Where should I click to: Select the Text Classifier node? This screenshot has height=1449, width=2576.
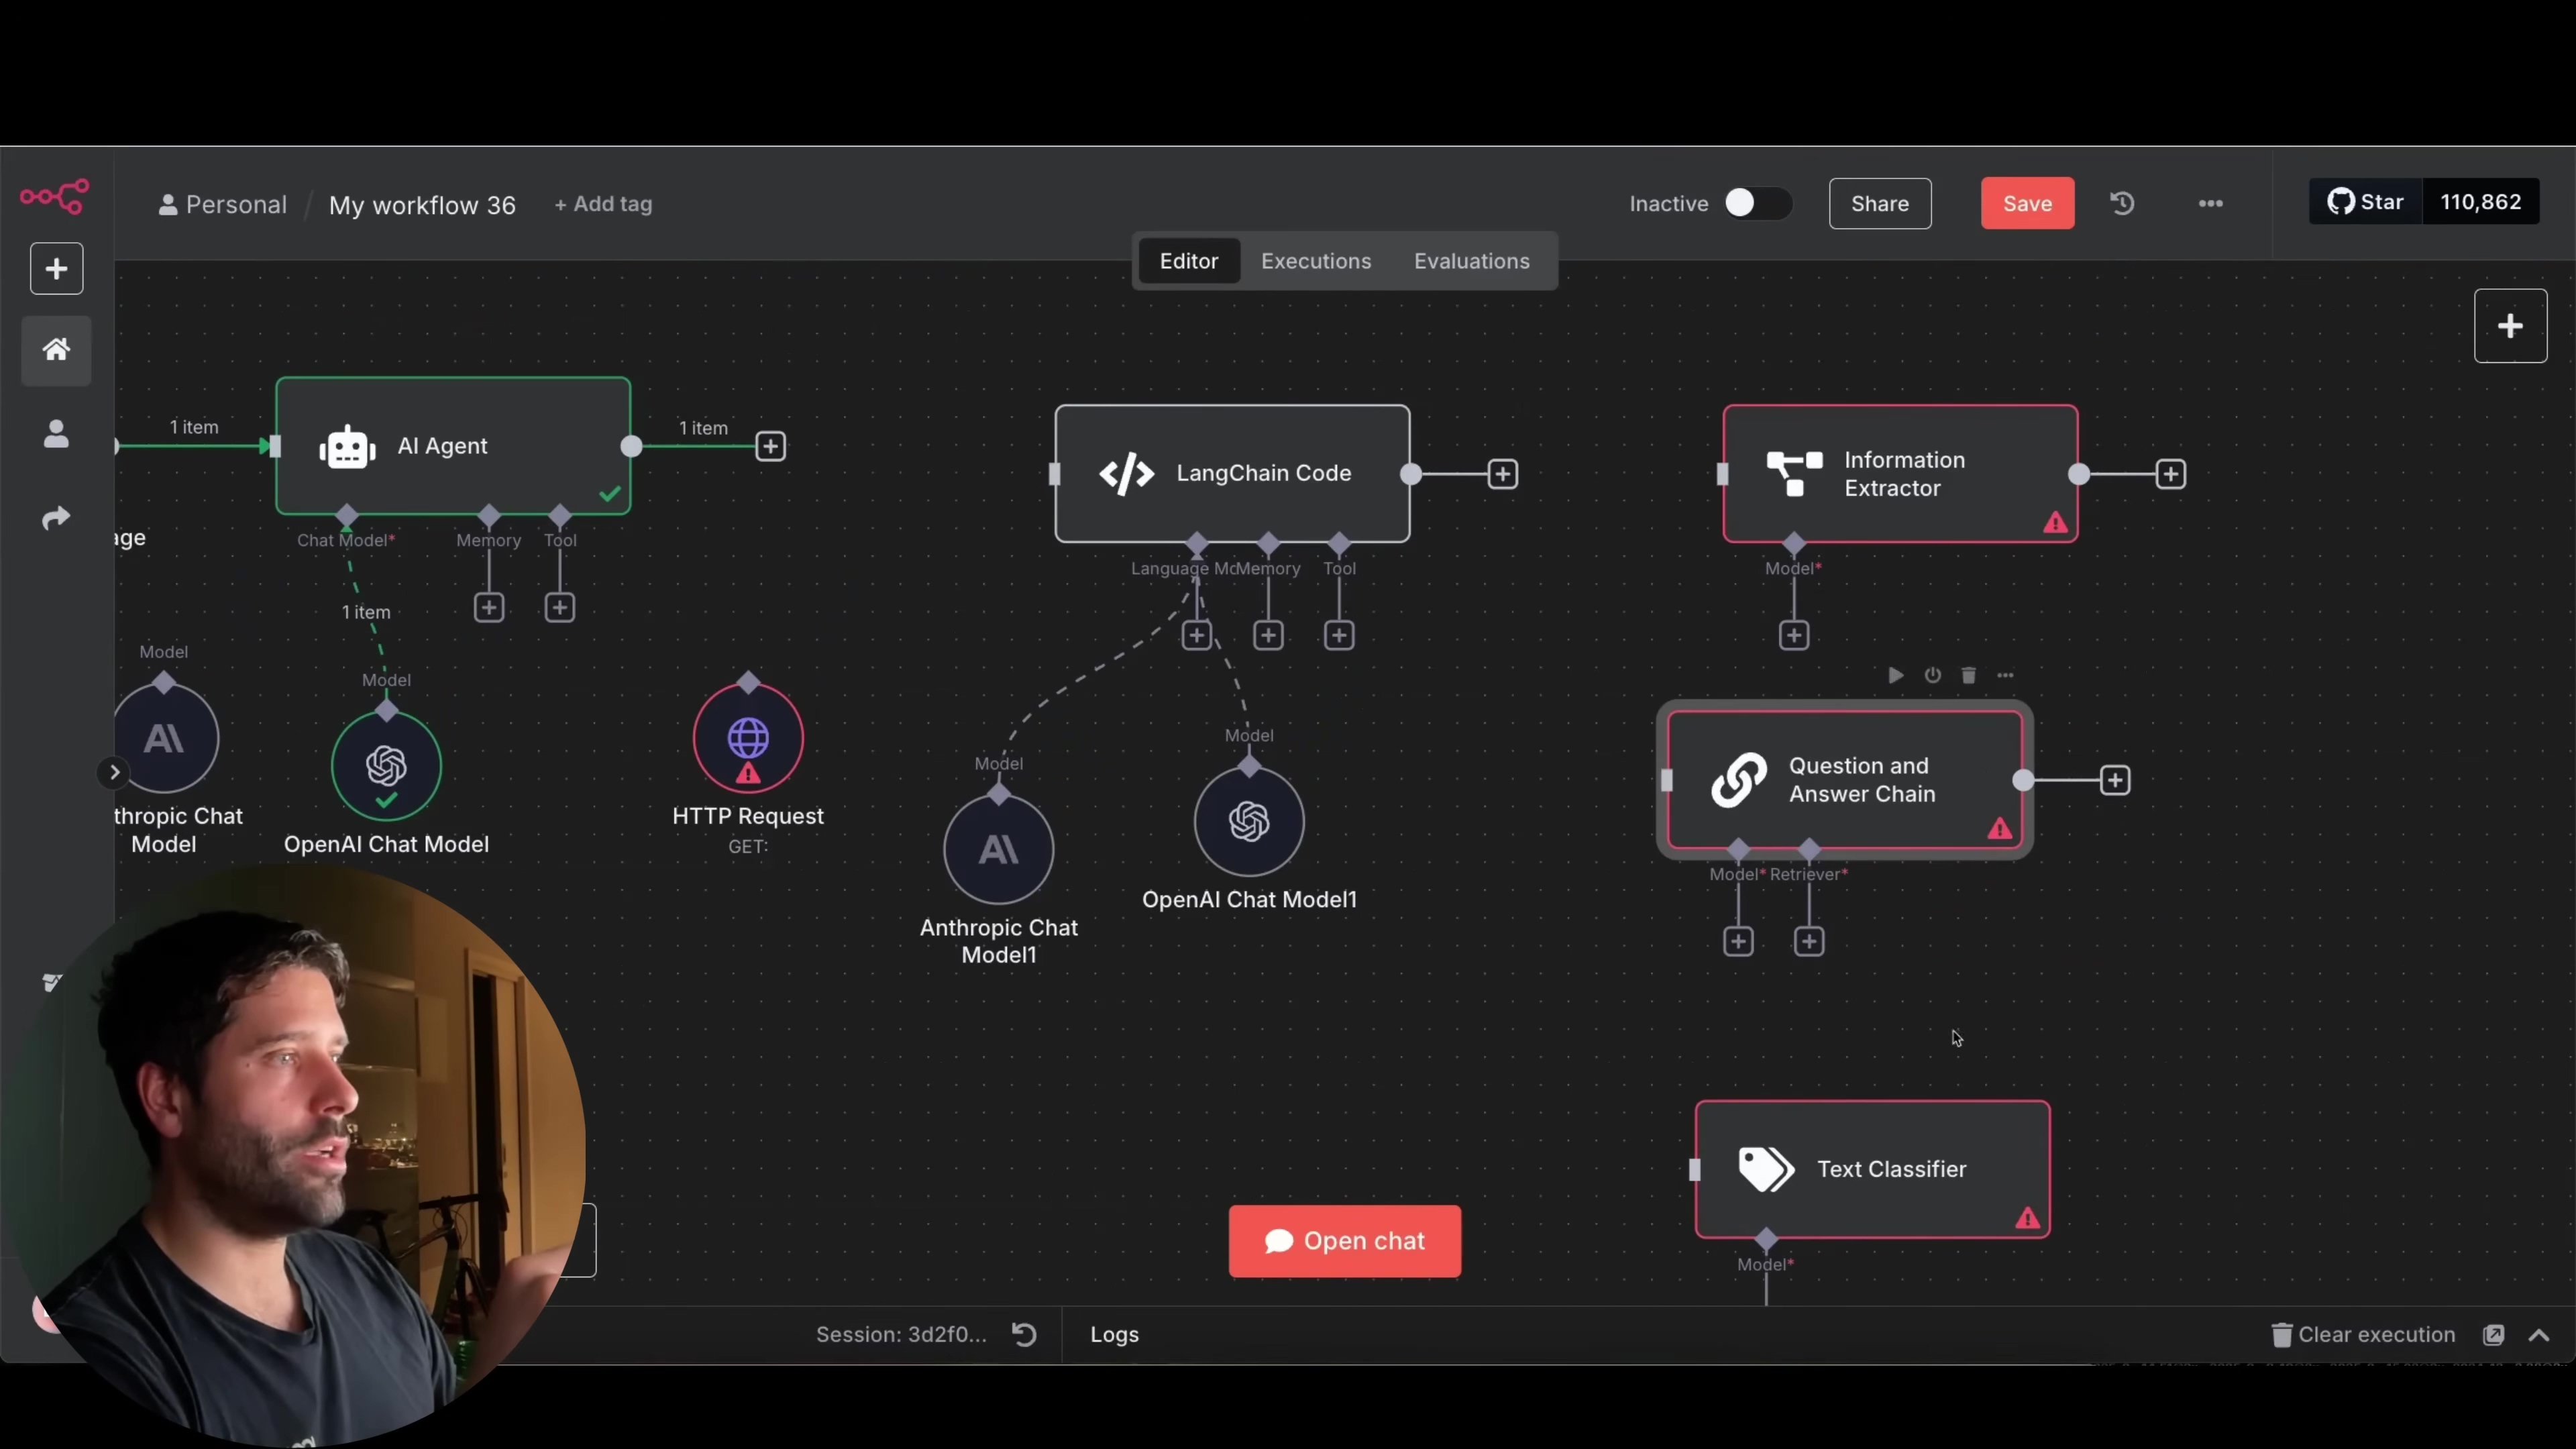click(x=1873, y=1170)
